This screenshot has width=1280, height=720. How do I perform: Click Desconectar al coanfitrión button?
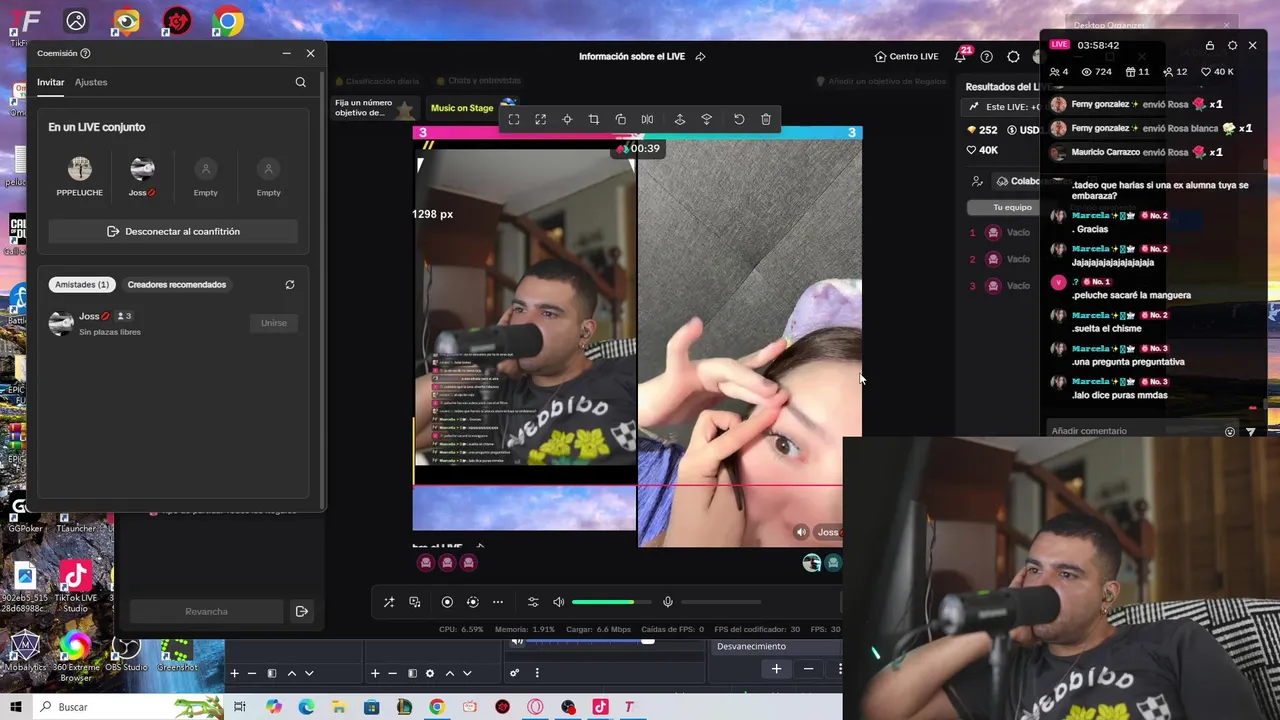(173, 231)
